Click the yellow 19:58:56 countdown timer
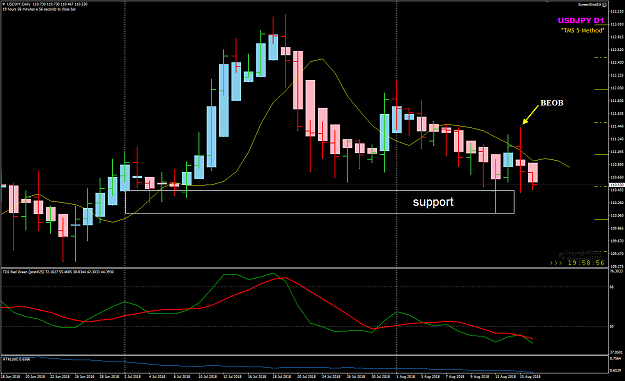 pos(586,263)
